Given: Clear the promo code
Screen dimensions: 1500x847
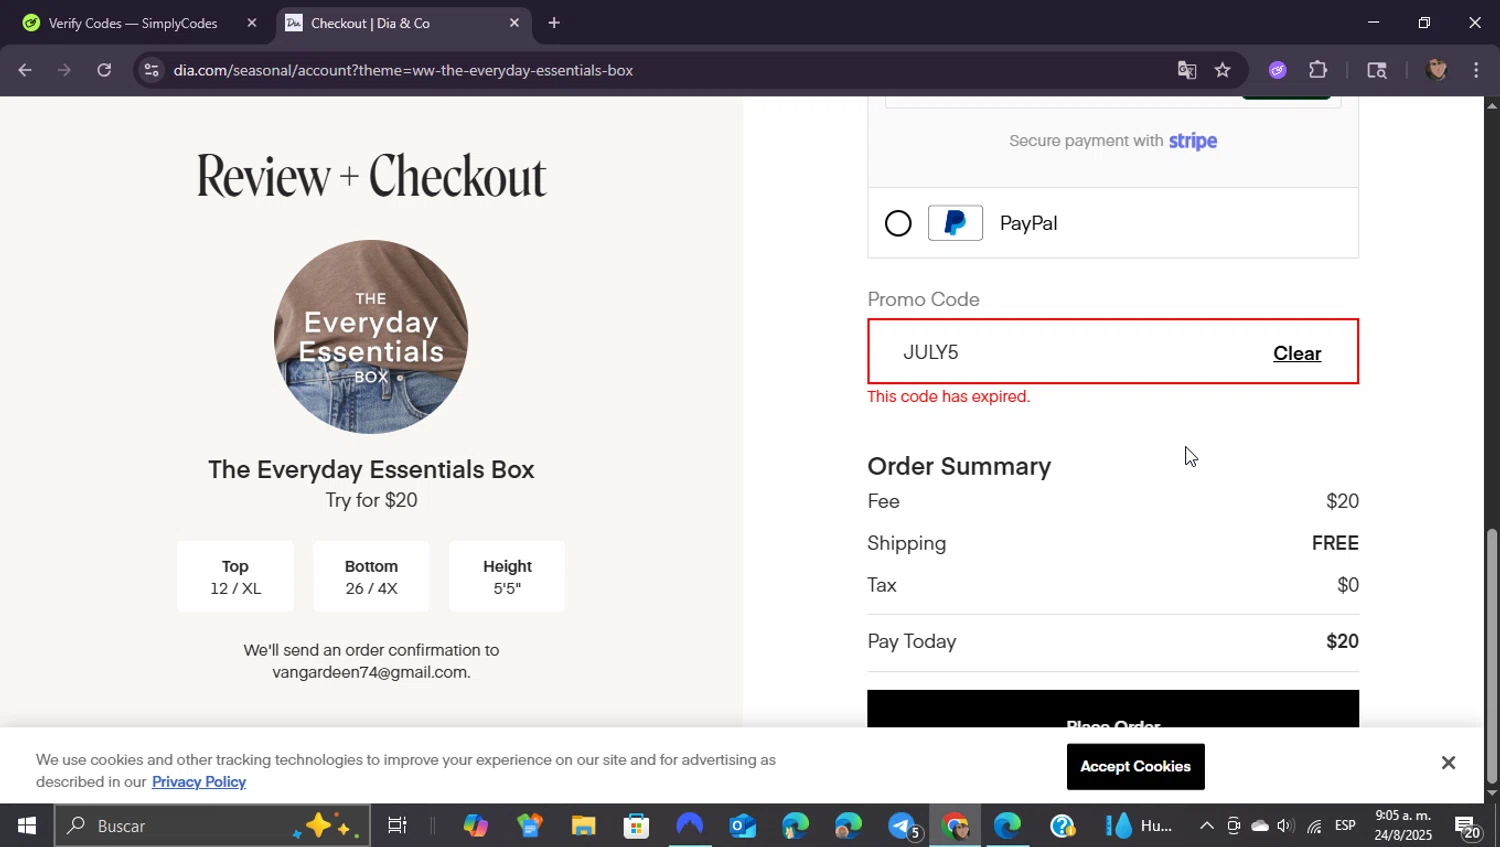Looking at the screenshot, I should (x=1297, y=353).
